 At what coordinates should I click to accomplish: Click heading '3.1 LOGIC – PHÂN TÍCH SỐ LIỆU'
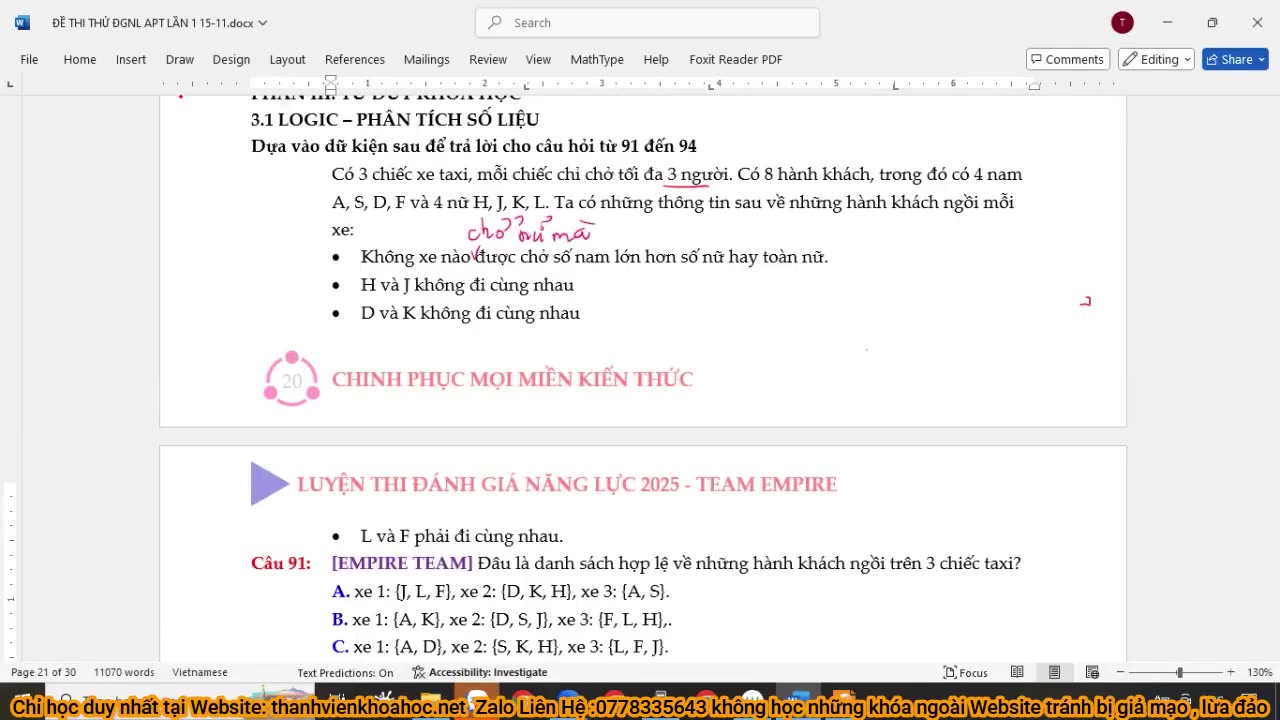[x=395, y=119]
